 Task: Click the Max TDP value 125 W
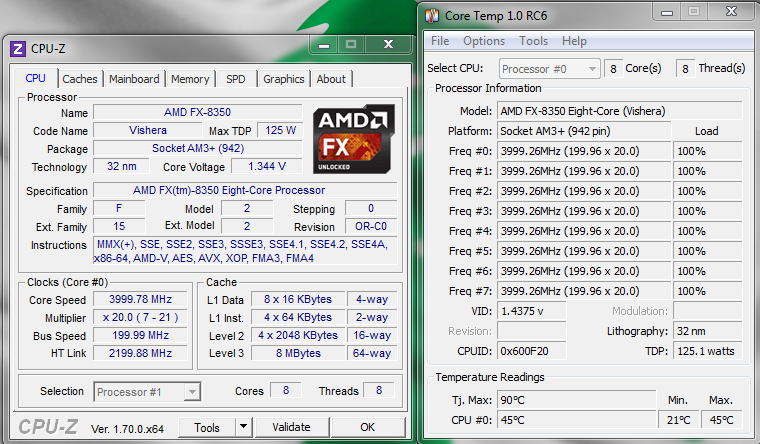tap(280, 130)
